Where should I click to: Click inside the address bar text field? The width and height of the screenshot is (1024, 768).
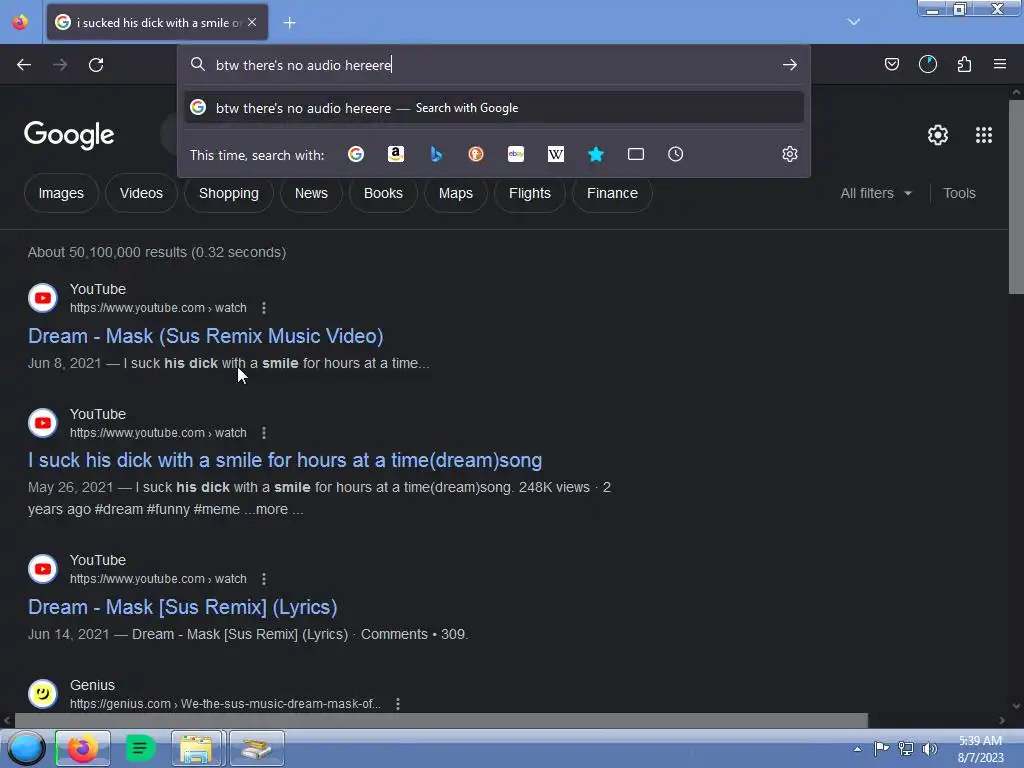(493, 65)
